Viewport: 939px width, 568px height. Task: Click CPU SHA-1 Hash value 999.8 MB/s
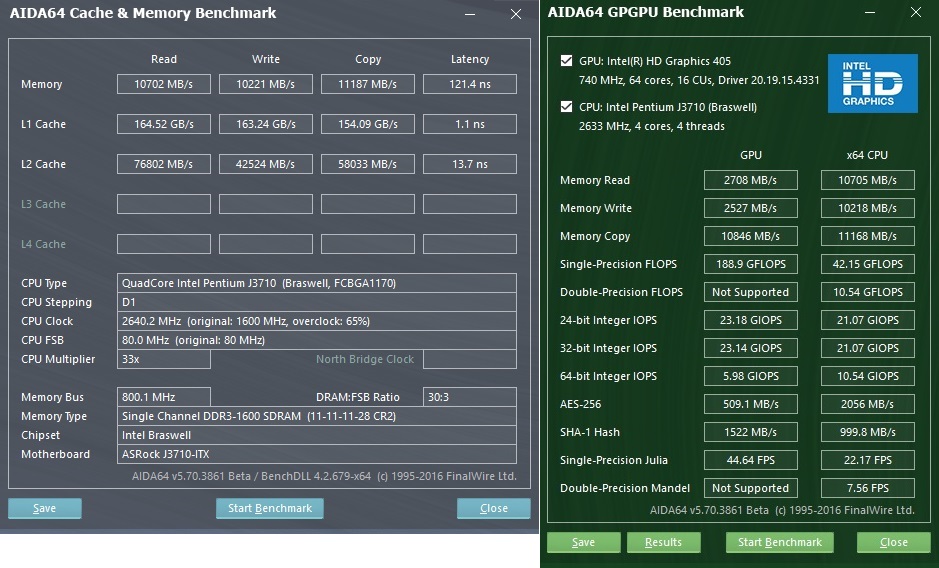[x=868, y=432]
